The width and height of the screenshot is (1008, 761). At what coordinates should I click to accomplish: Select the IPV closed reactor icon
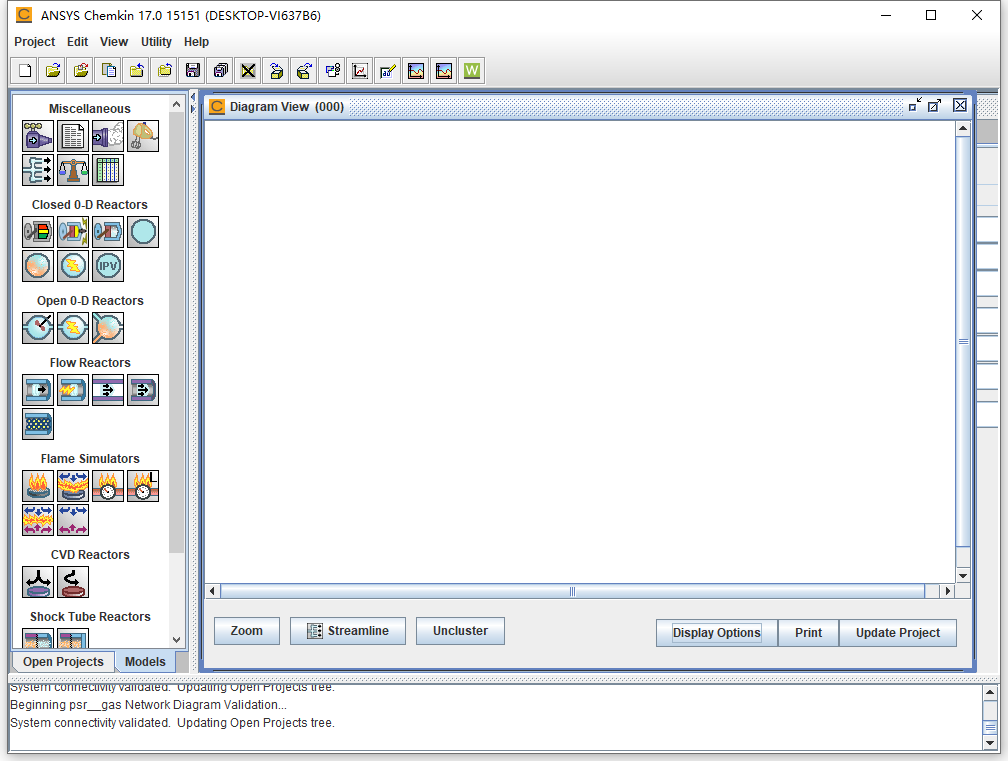click(x=108, y=266)
